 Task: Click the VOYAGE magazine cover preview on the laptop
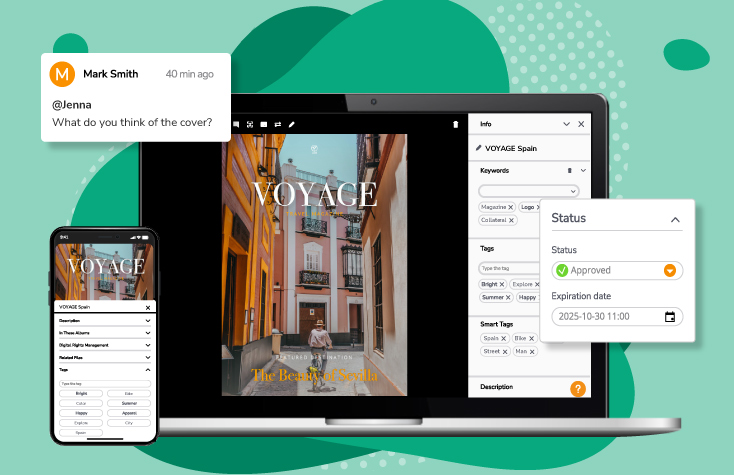(314, 265)
